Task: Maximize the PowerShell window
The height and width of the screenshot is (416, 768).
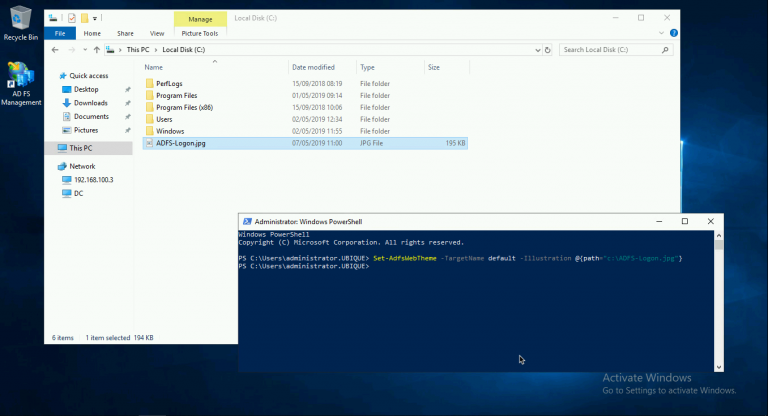Action: click(x=685, y=221)
